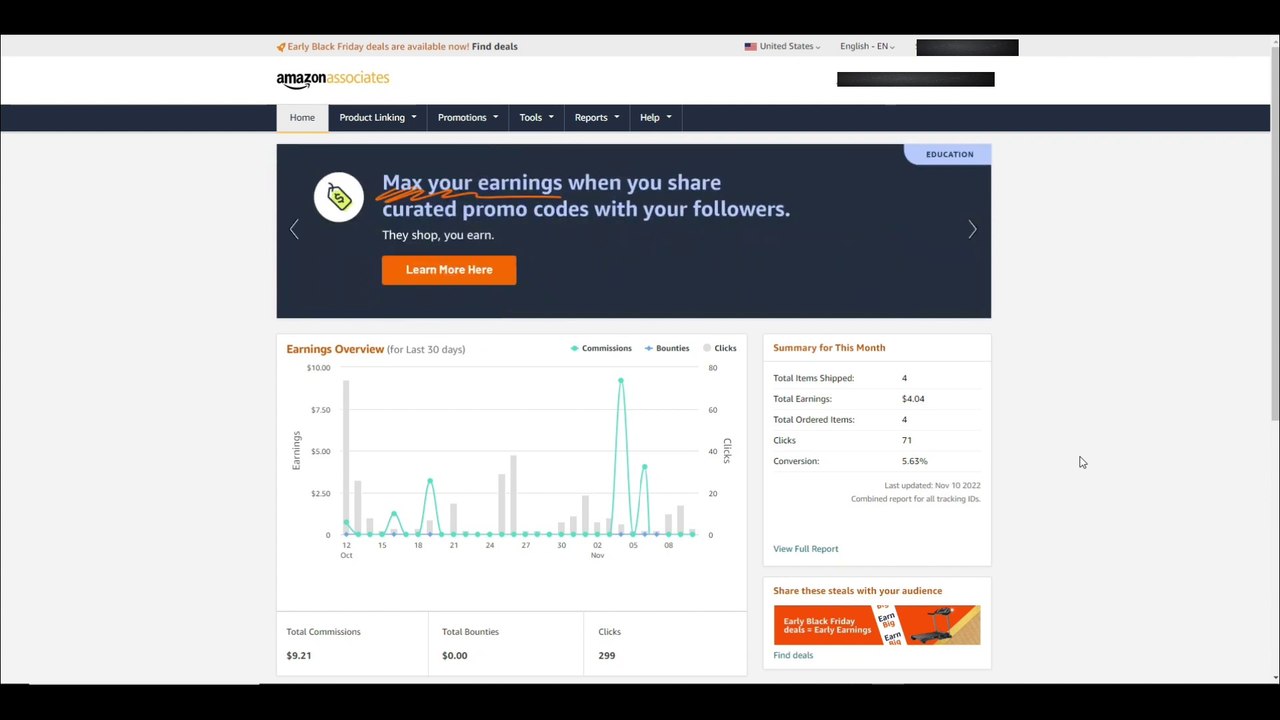Click the summary Clicks value 71

tap(907, 440)
